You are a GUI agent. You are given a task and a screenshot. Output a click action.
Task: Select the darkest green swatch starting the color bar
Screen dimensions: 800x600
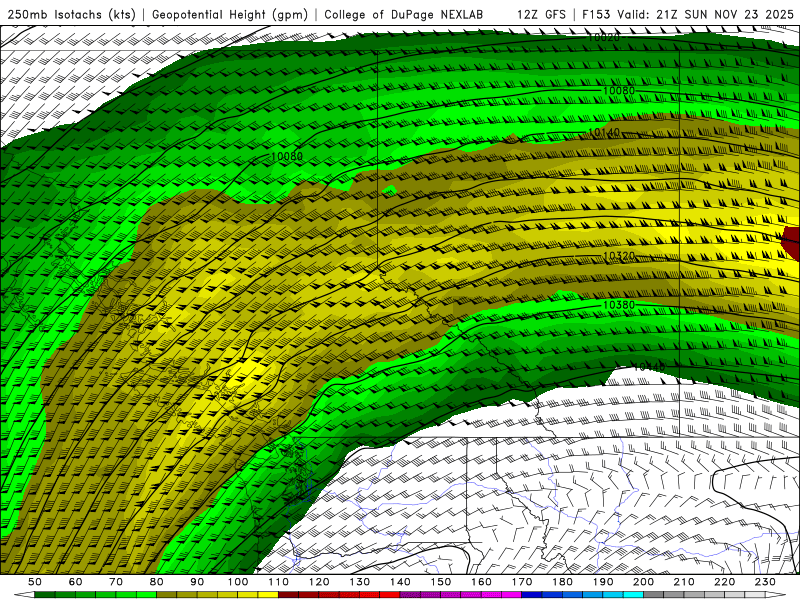pyautogui.click(x=45, y=595)
